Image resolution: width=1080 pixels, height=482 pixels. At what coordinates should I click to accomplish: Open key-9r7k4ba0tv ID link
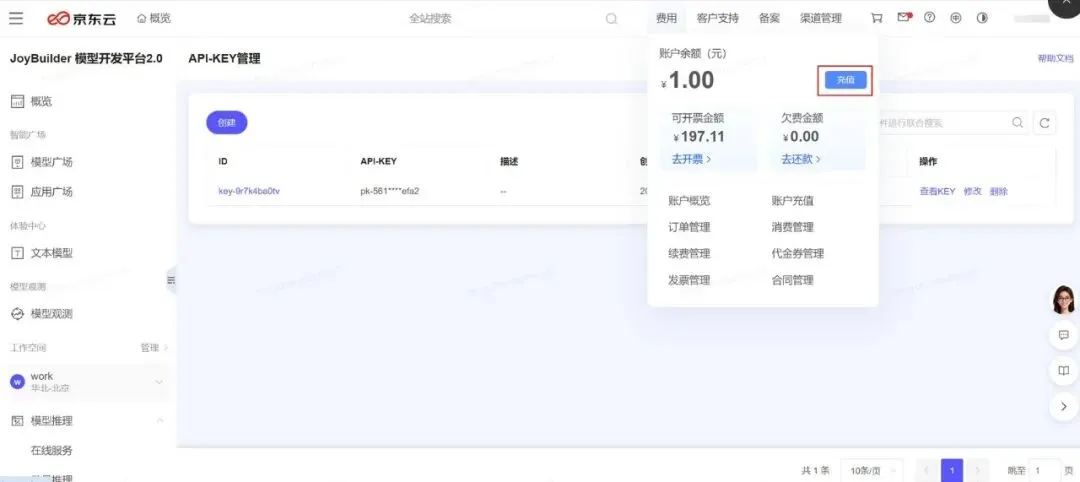[x=249, y=191]
